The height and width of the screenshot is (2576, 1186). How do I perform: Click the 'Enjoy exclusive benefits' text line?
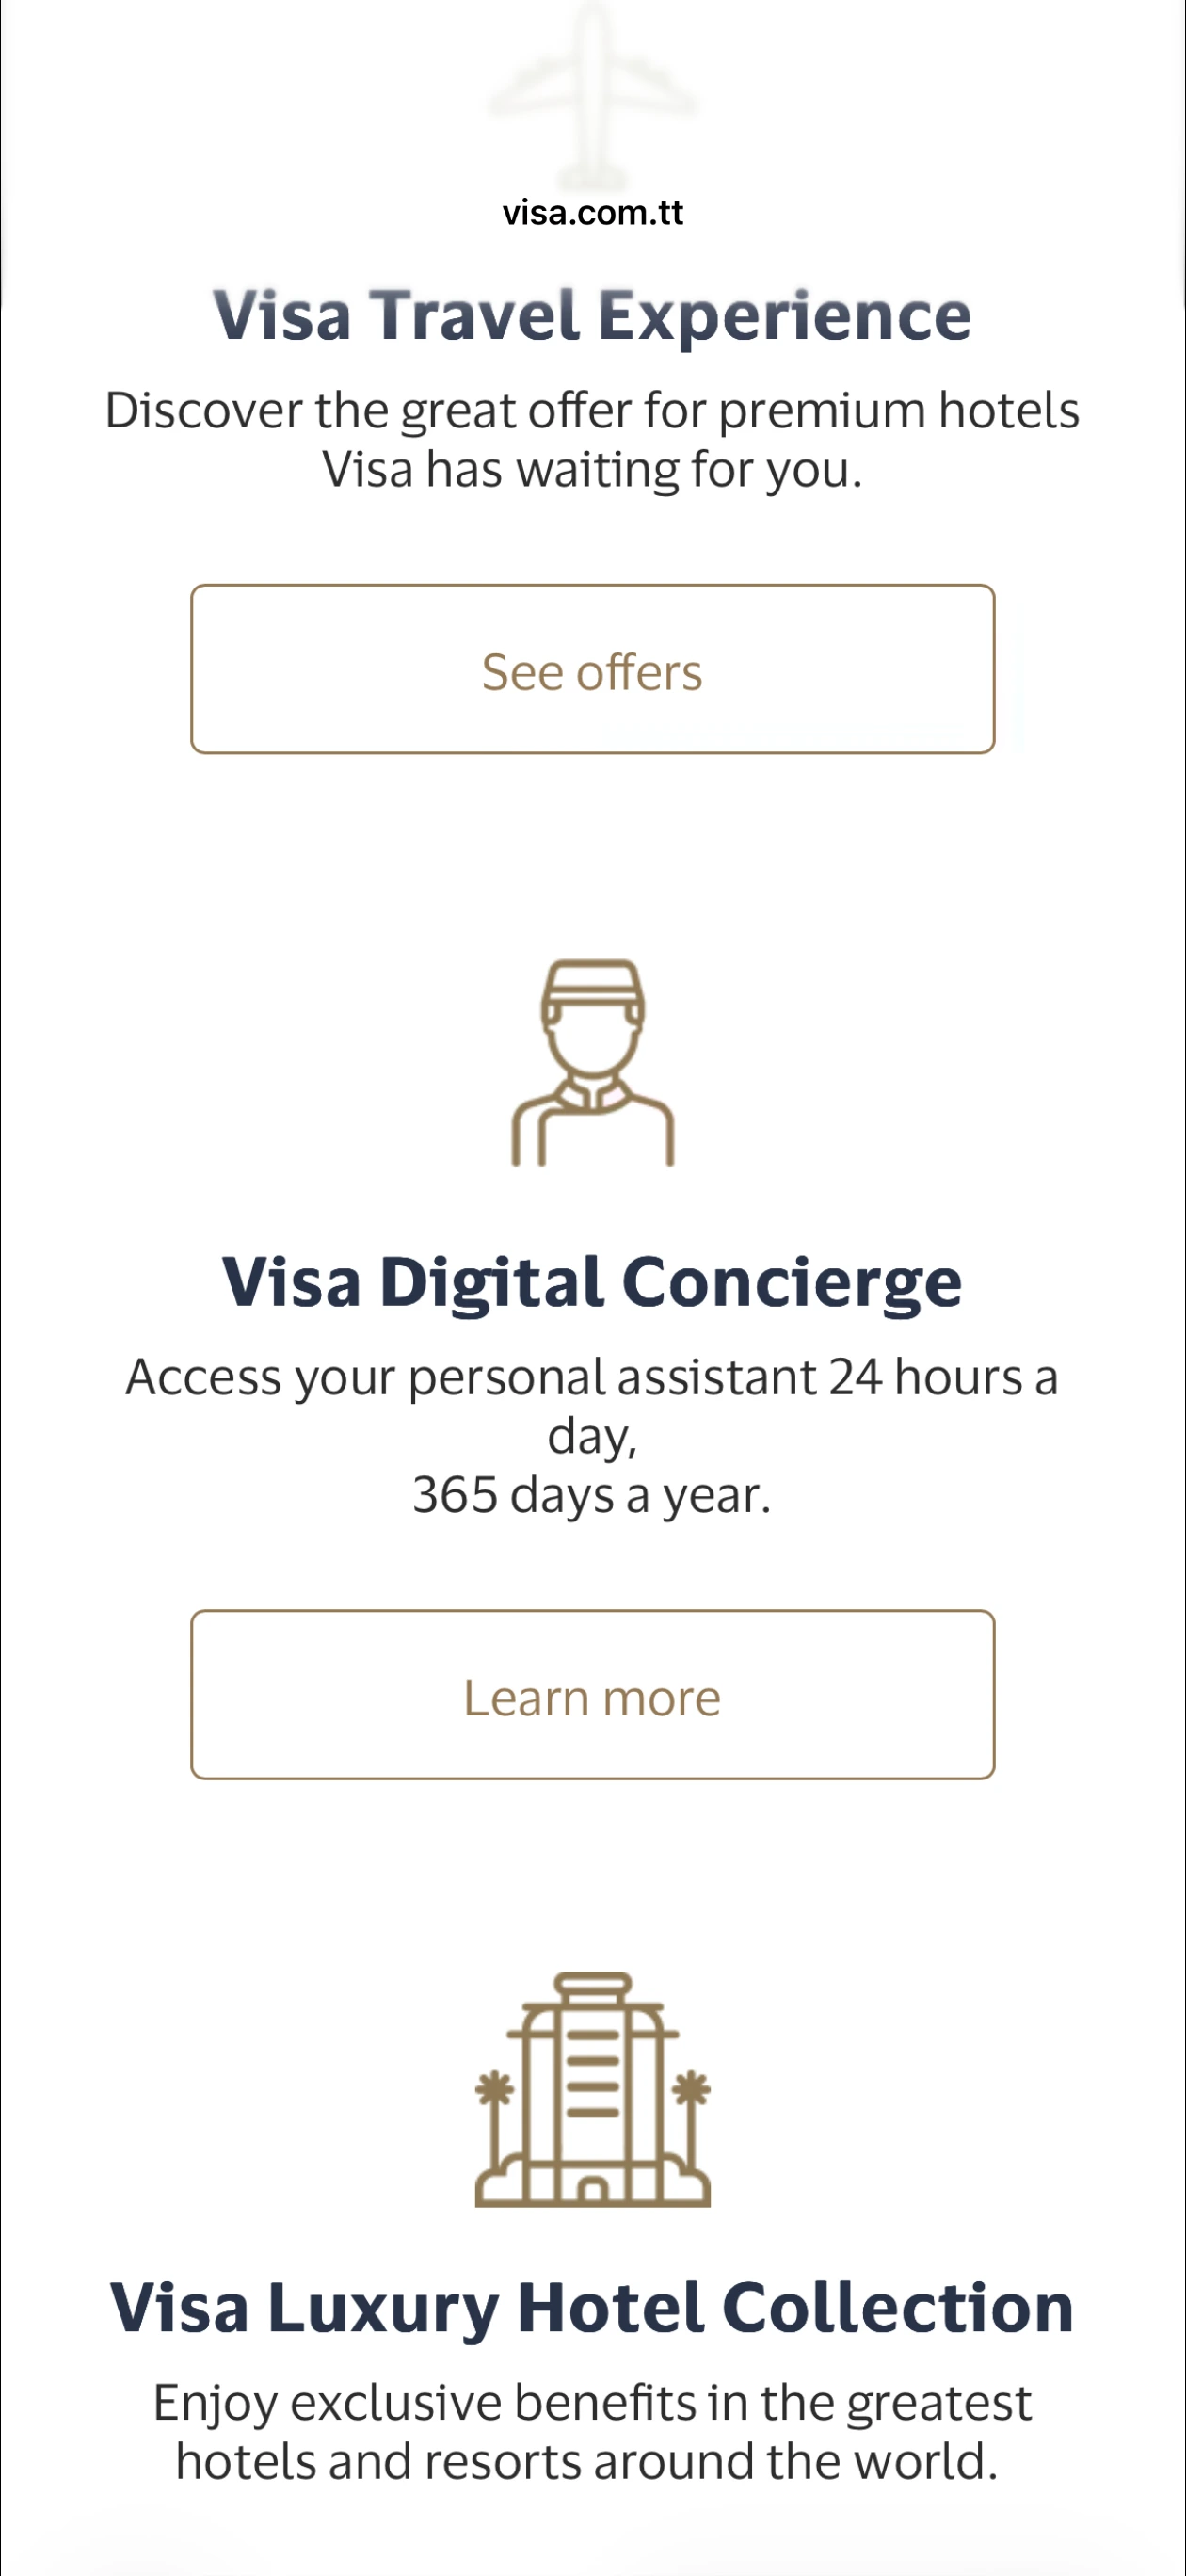click(592, 2403)
